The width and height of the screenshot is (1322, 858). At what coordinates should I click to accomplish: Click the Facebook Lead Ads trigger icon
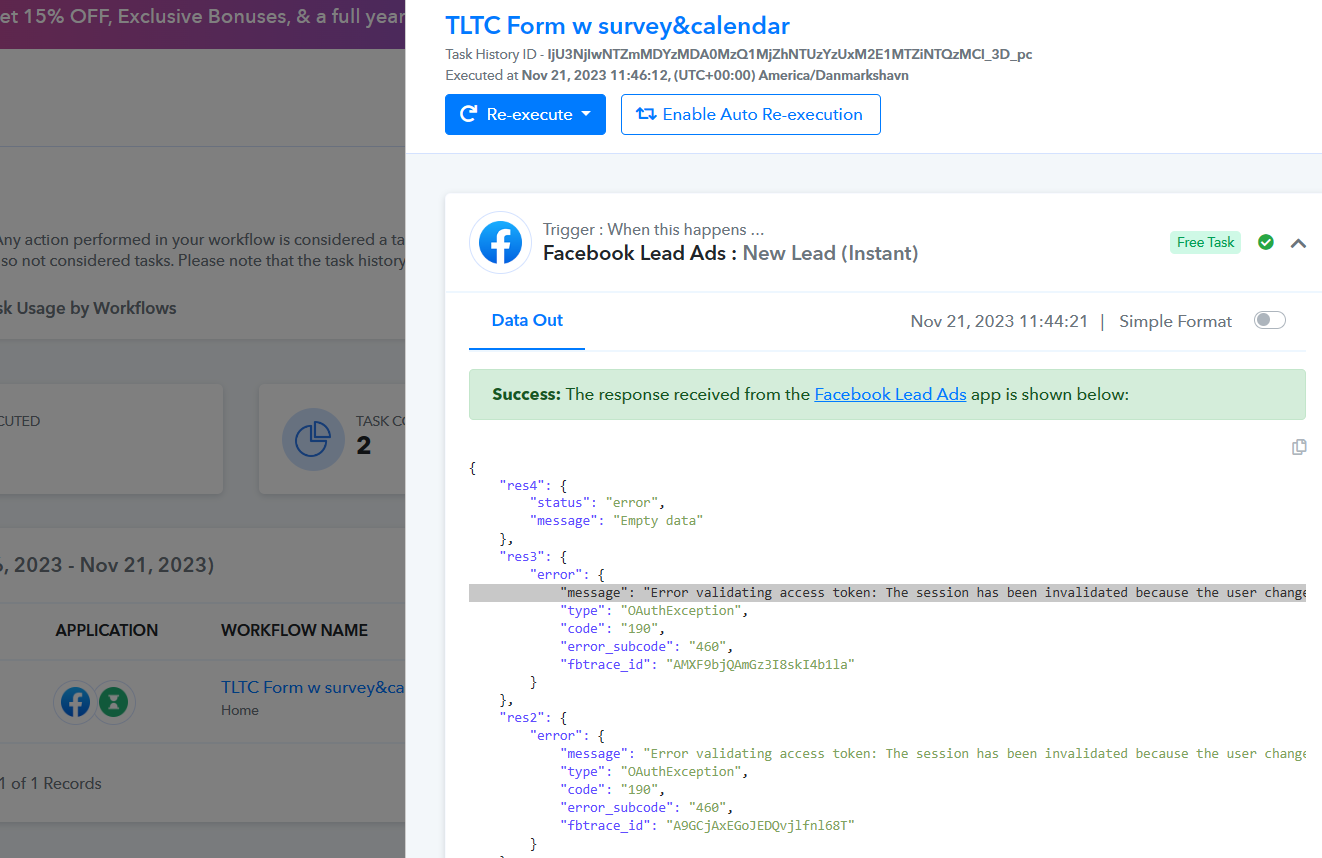tap(500, 243)
